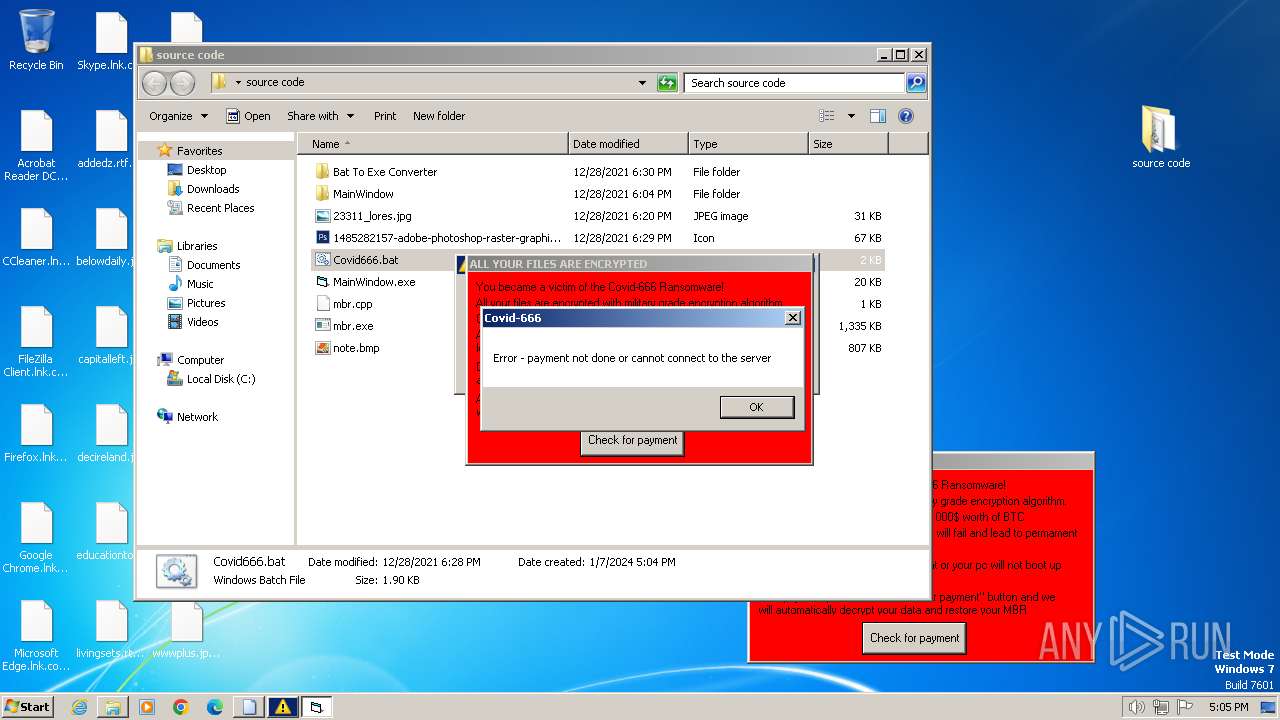Toggle the preview pane icon

[x=878, y=116]
